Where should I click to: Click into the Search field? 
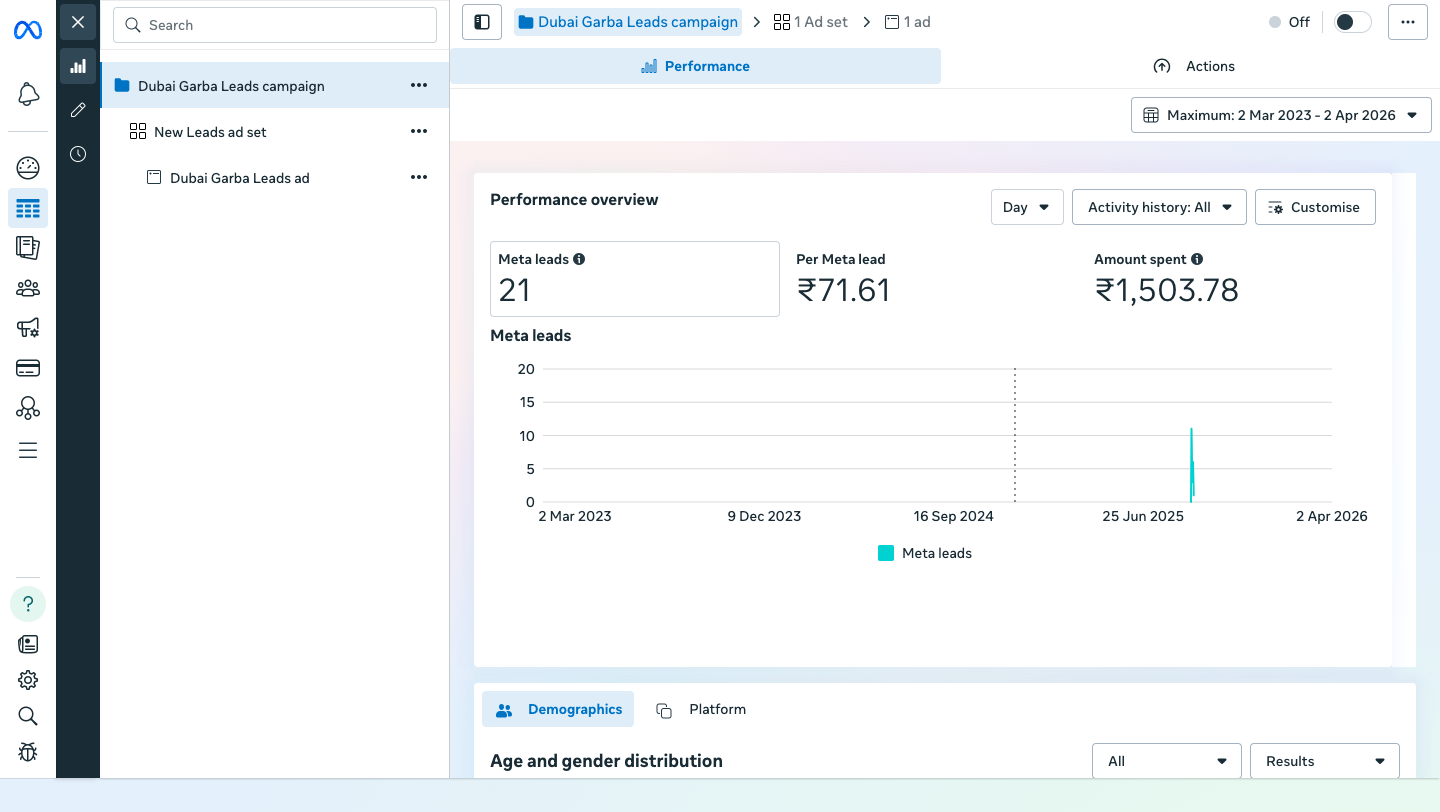click(x=275, y=25)
